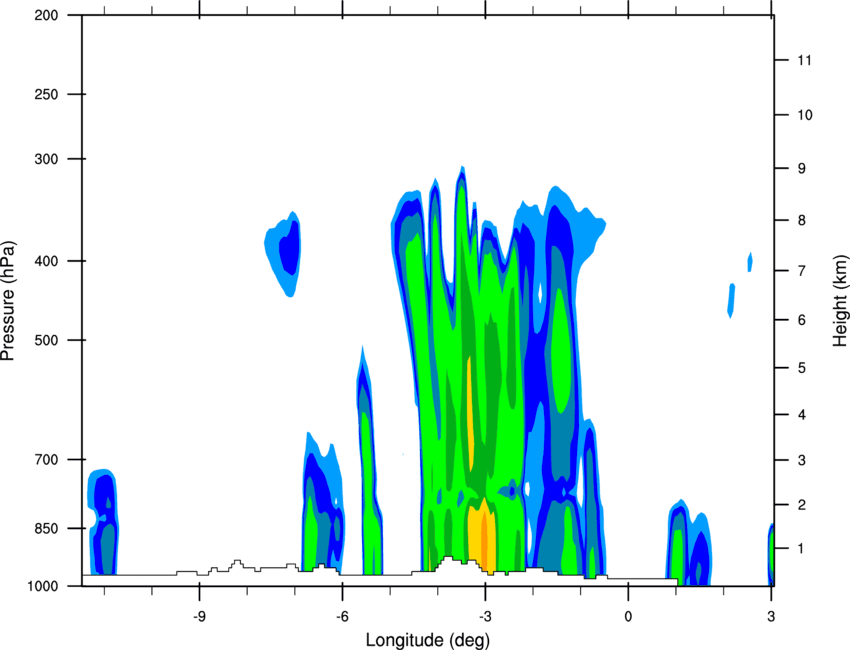Click the 10 km height label
Image resolution: width=850 pixels, height=650 pixels.
tap(805, 115)
